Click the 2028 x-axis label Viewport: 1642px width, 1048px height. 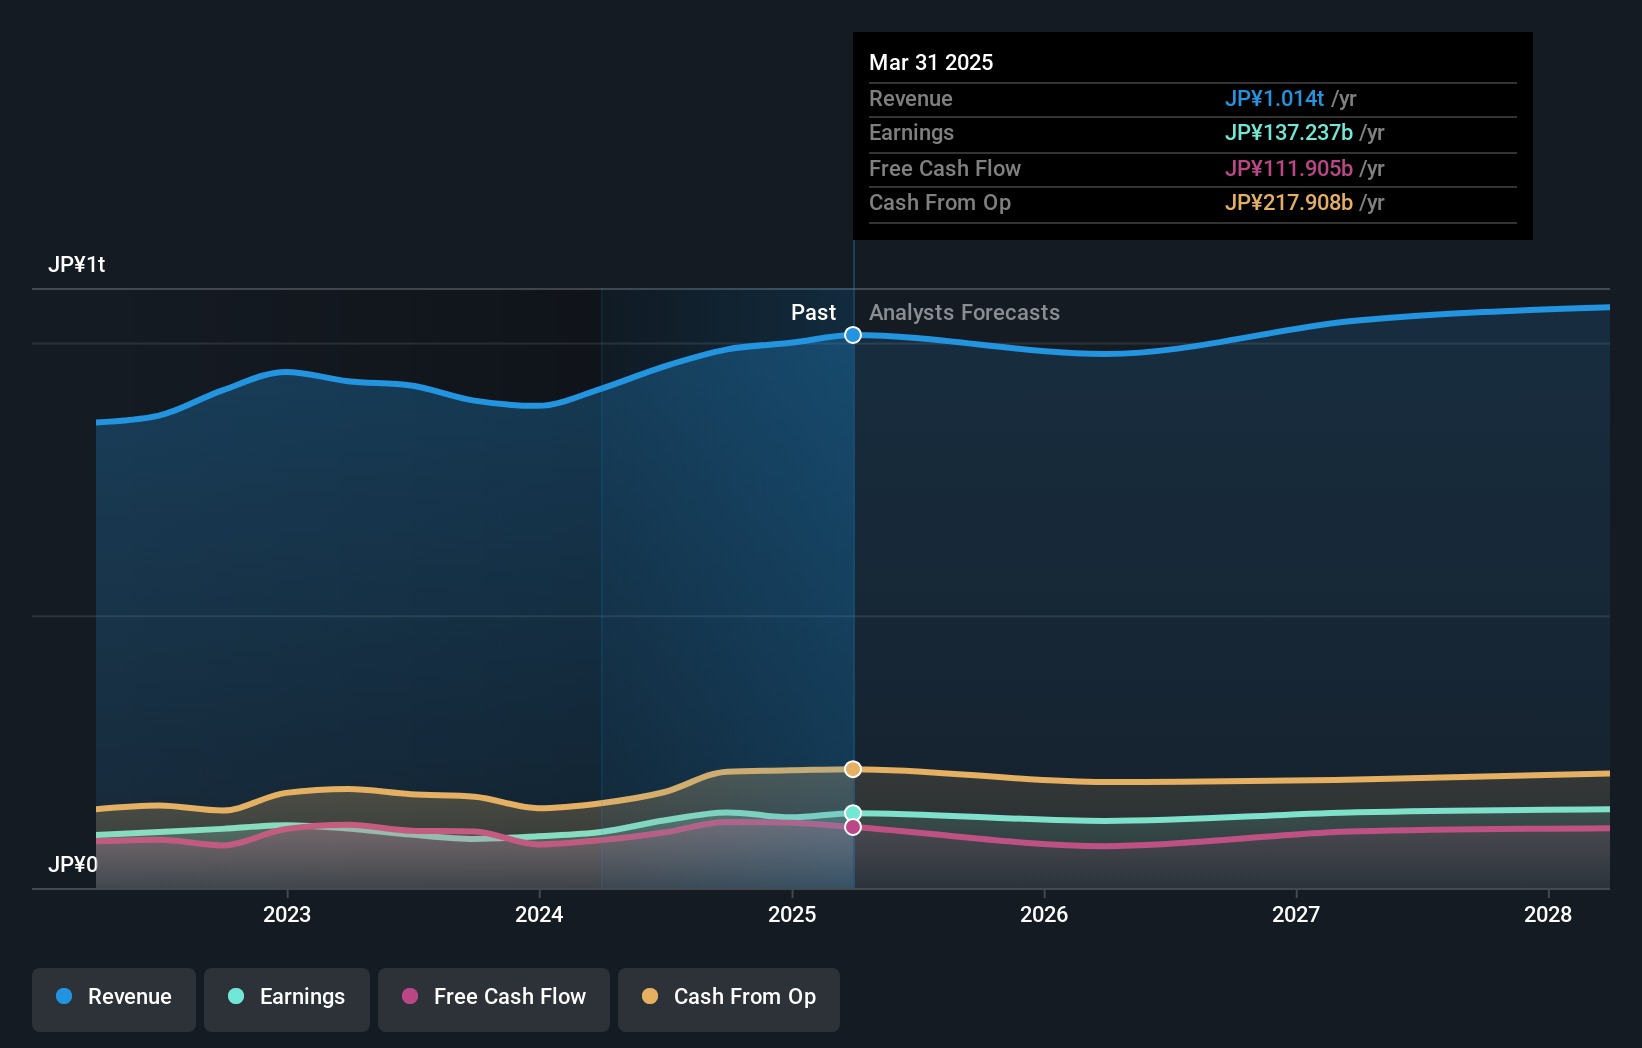pyautogui.click(x=1548, y=914)
